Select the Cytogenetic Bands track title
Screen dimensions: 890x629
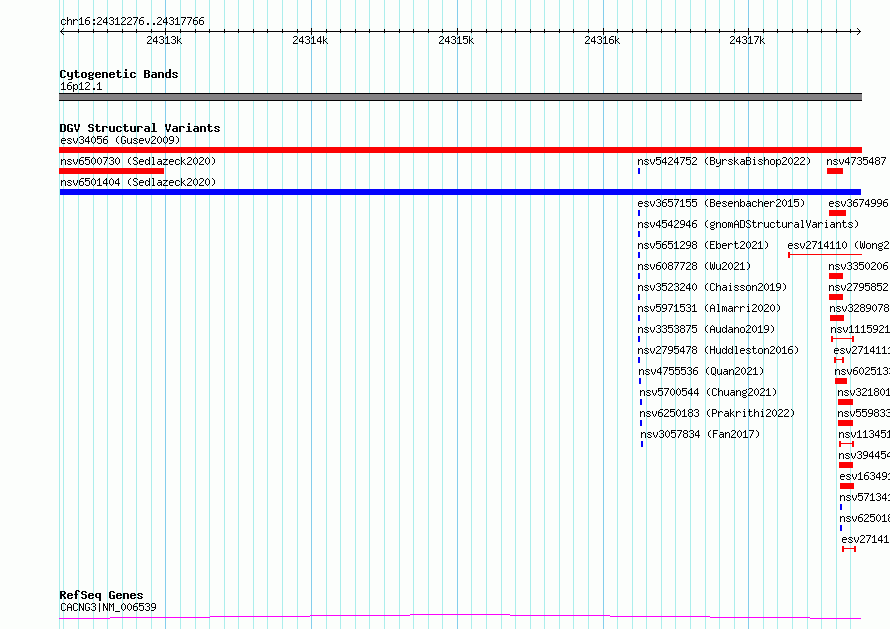tap(119, 74)
